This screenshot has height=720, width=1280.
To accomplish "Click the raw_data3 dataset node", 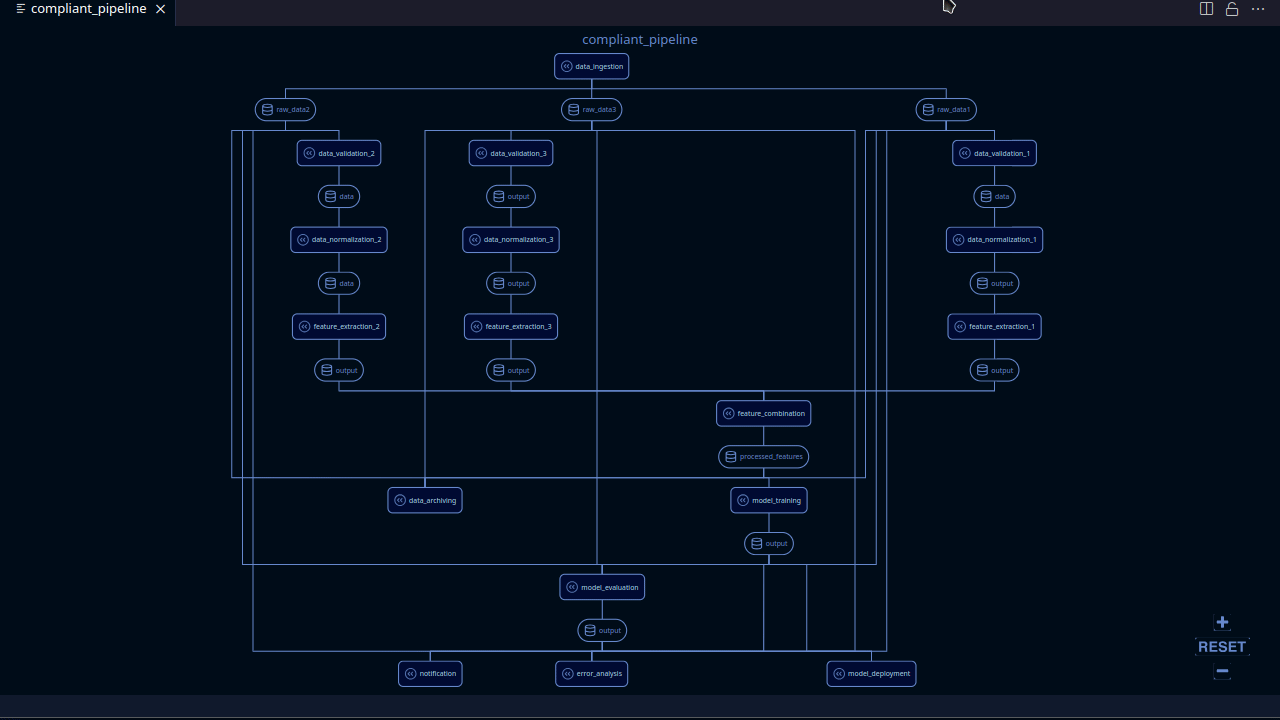I will [x=591, y=109].
